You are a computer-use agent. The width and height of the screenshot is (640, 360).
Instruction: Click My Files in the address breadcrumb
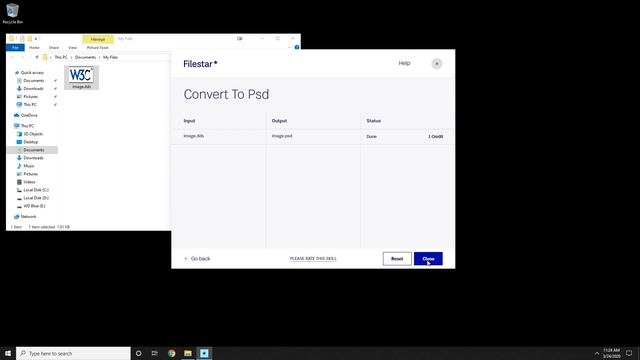point(110,57)
